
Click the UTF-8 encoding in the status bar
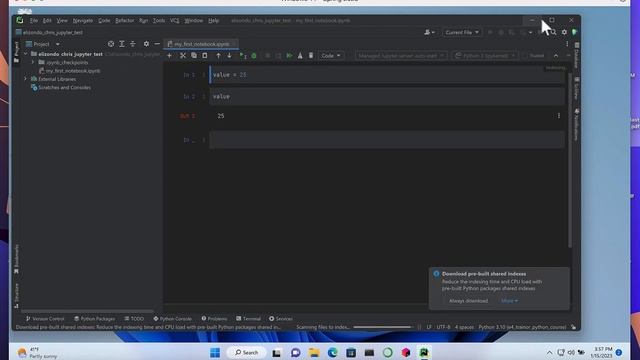tap(443, 327)
